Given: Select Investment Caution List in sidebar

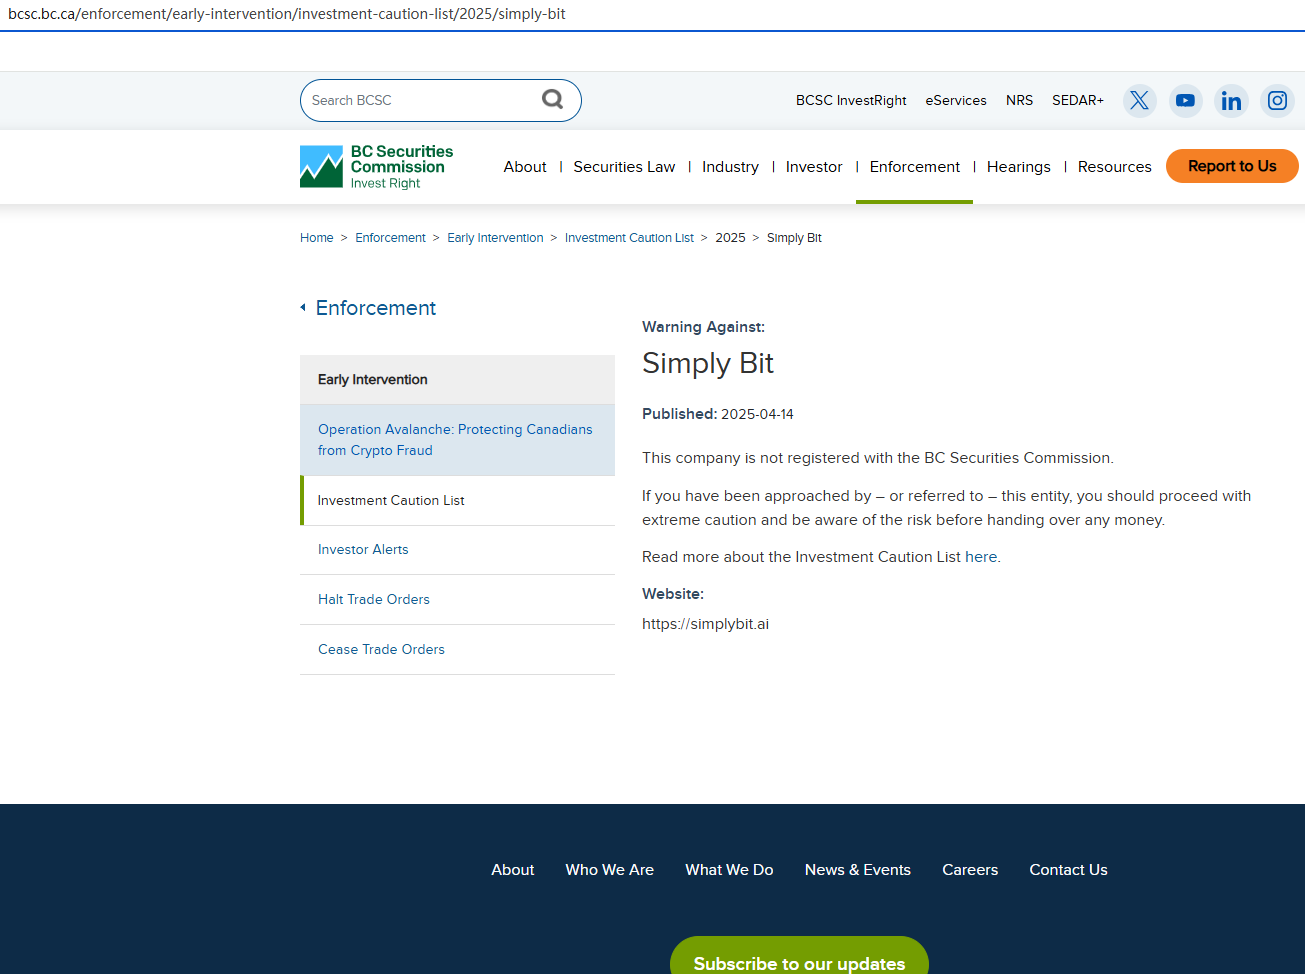Looking at the screenshot, I should (x=457, y=500).
